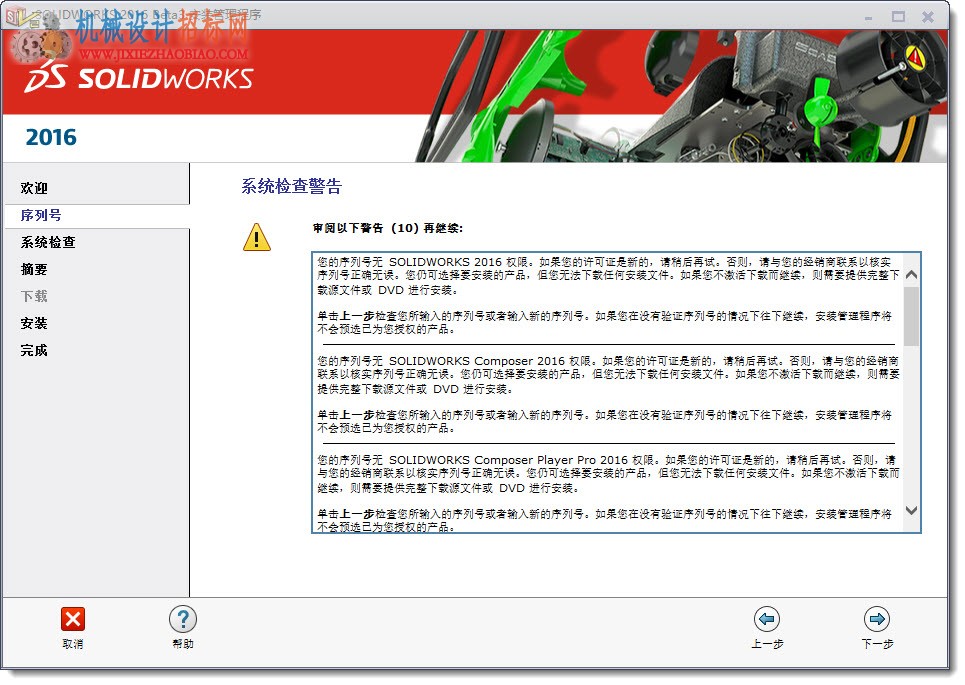Image resolution: width=965 pixels, height=685 pixels.
Task: Select 系统检查 step in sidebar
Action: pyautogui.click(x=48, y=242)
